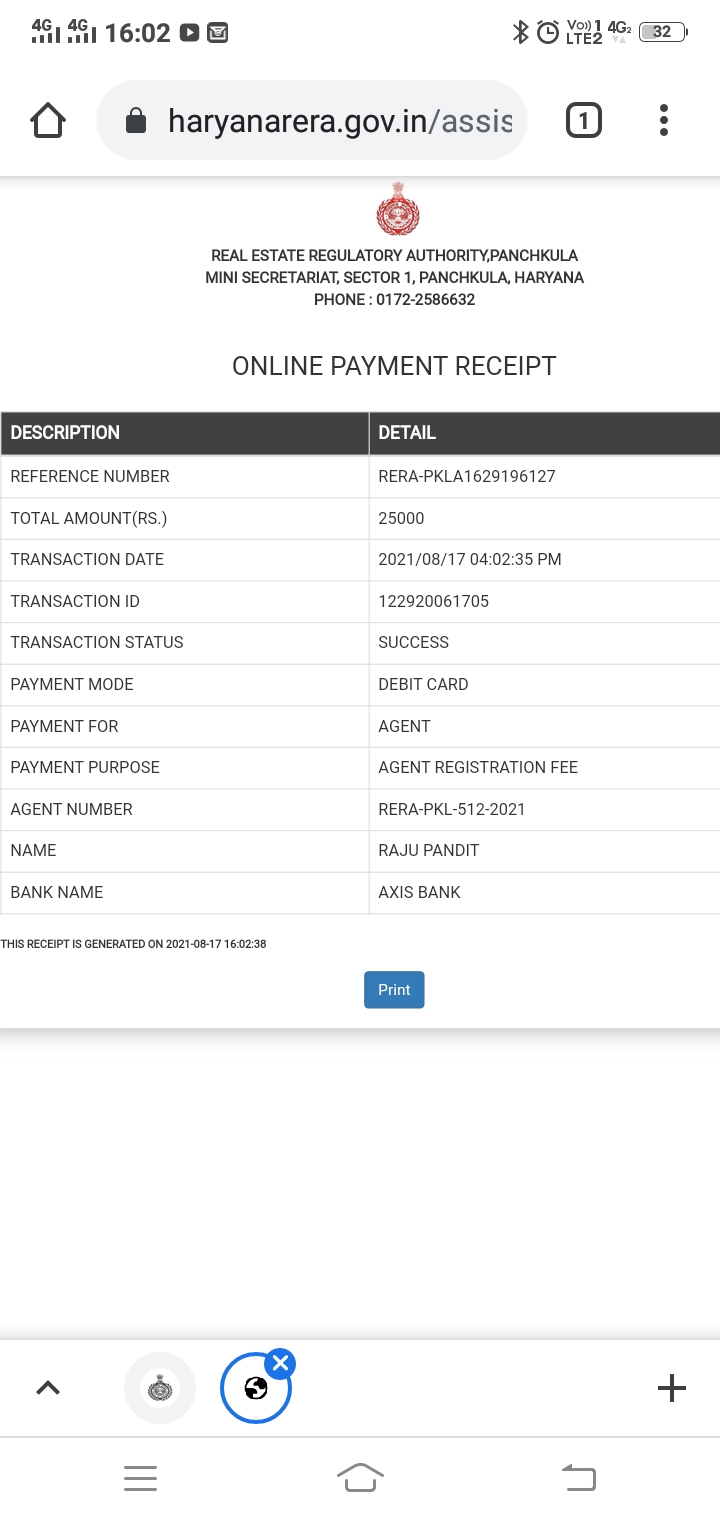Open the three-dot browser menu
Viewport: 720px width, 1520px height.
663,121
